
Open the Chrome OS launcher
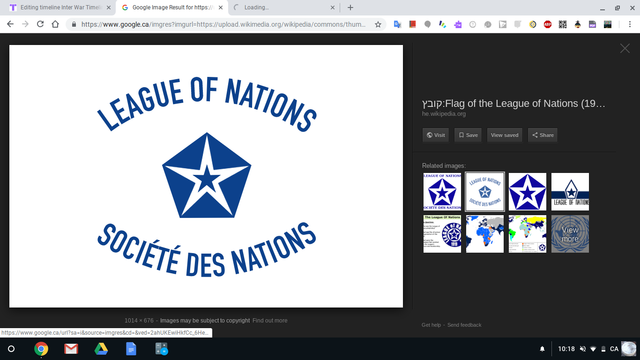11,349
